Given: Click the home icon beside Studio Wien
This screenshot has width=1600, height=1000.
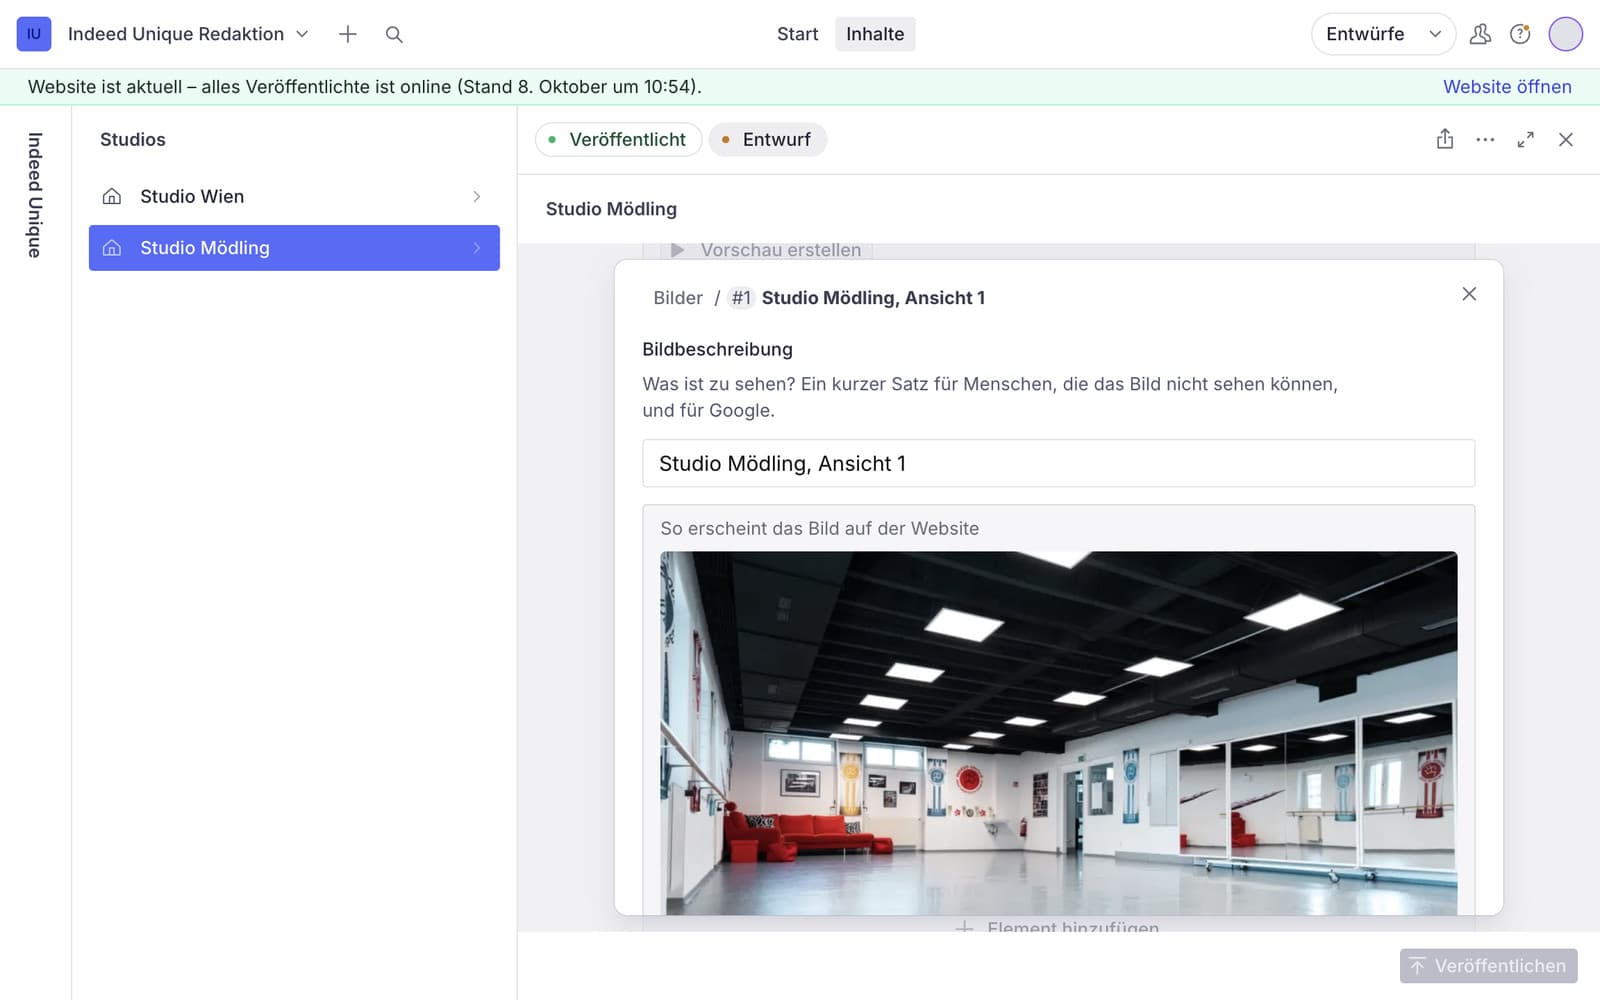Looking at the screenshot, I should (112, 197).
